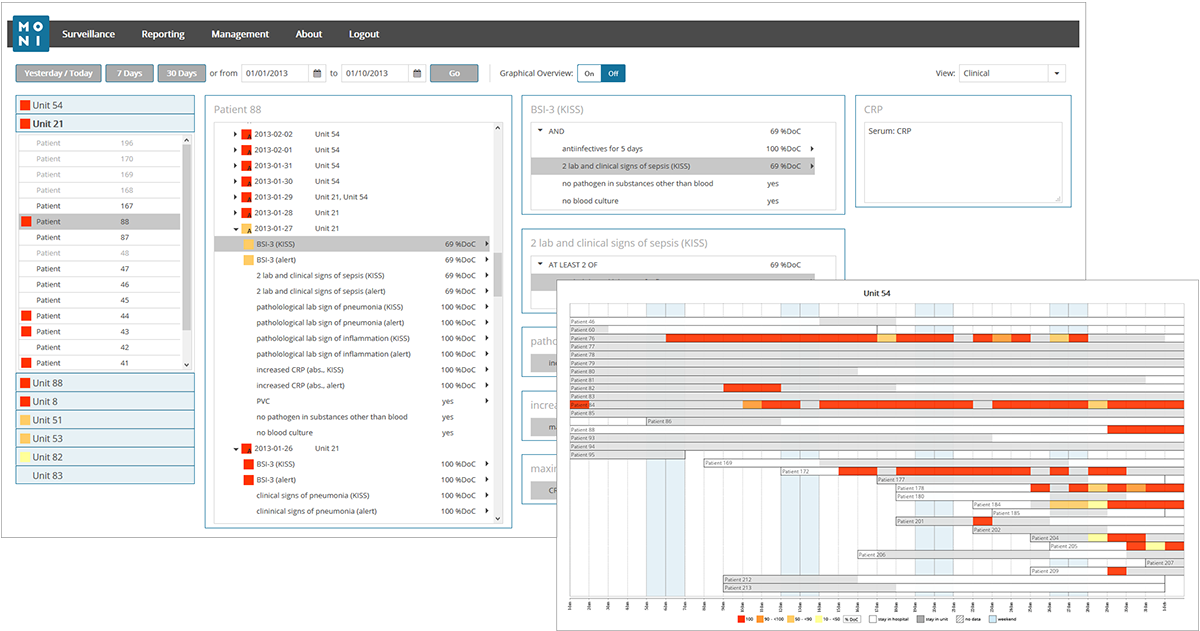The height and width of the screenshot is (631, 1200).
Task: Open the calendar picker for start date
Action: click(318, 74)
